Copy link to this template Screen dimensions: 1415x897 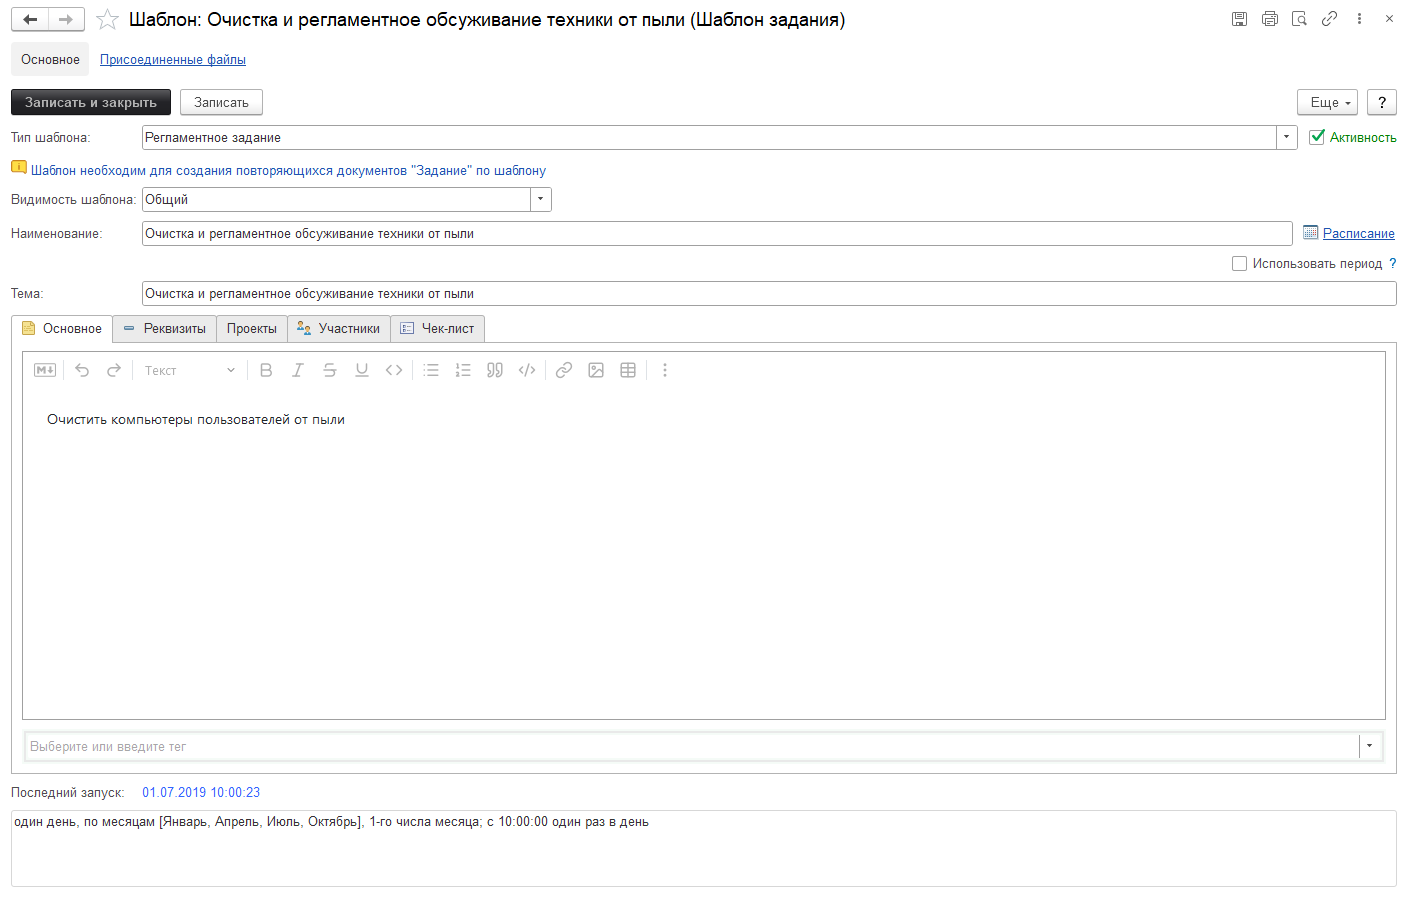pyautogui.click(x=1329, y=19)
